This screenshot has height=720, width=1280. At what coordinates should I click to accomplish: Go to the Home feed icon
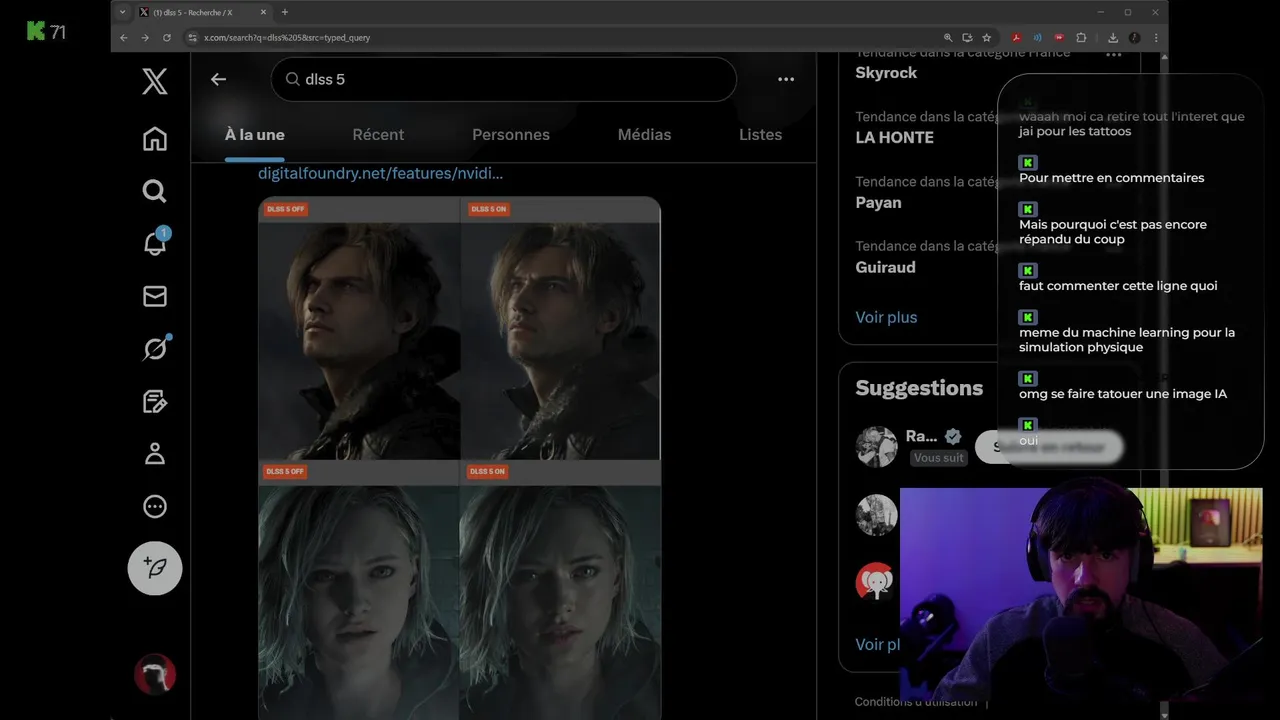[155, 138]
